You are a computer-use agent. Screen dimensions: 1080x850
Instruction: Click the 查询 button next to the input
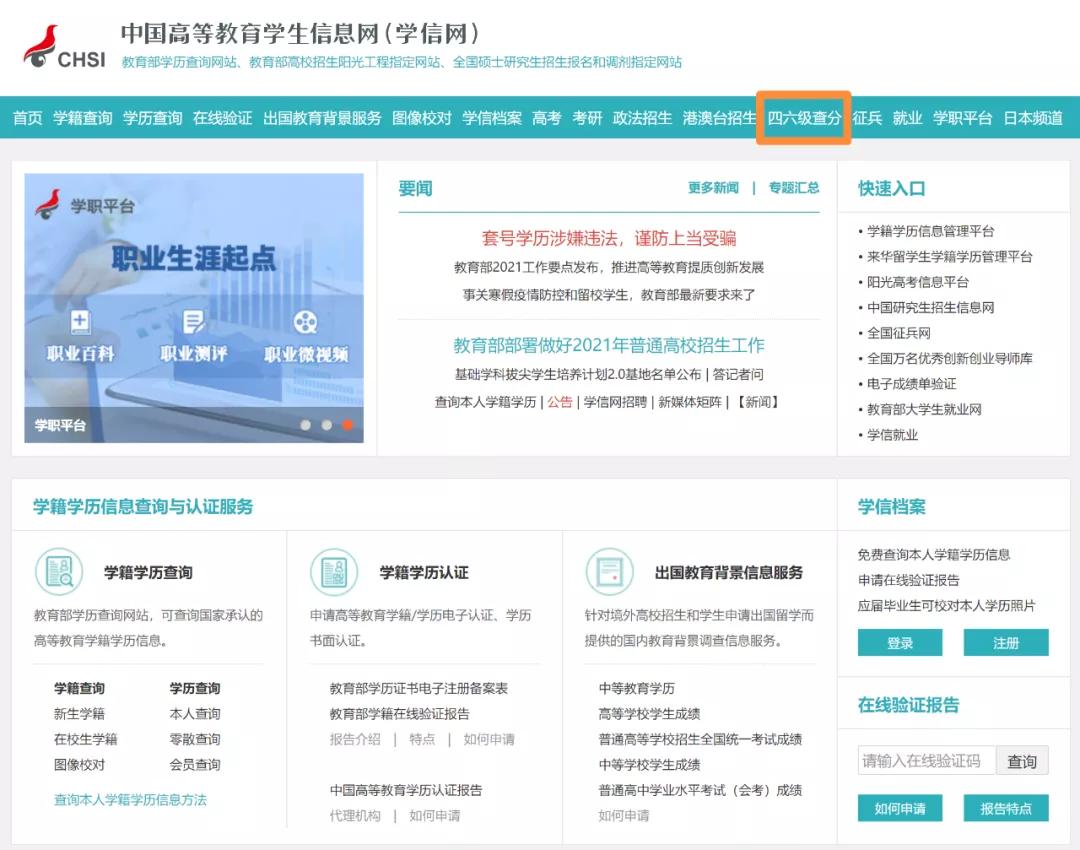[x=1022, y=761]
